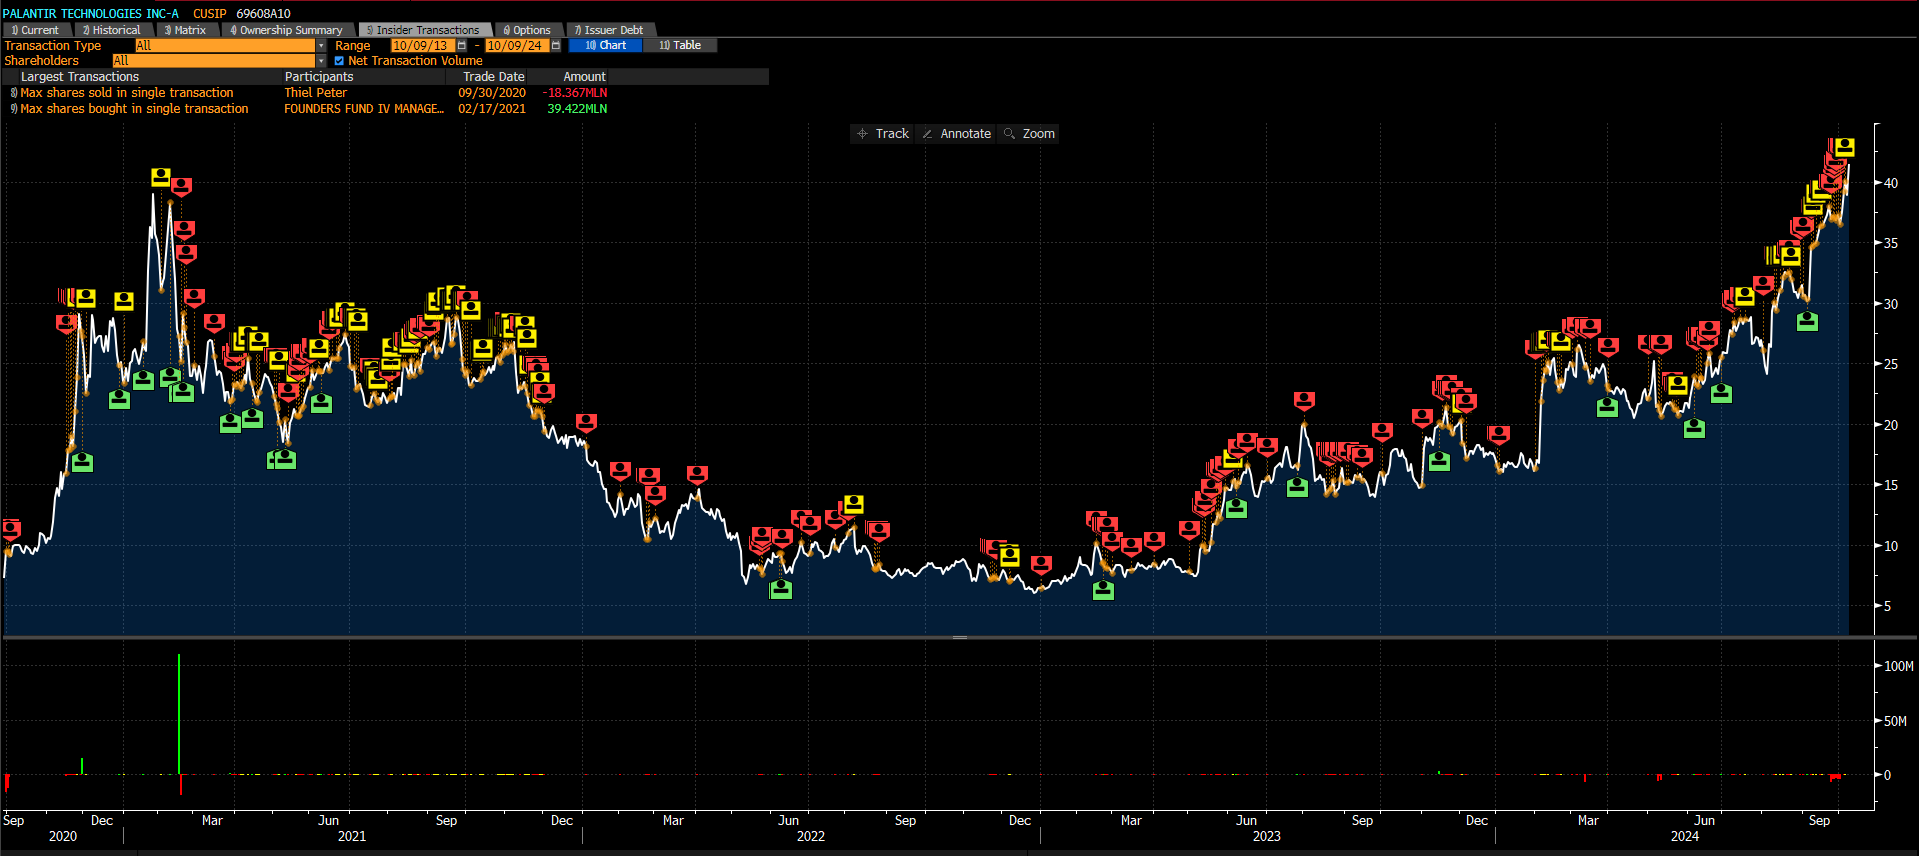Click green insider marker below July 2023 price
Screen dimensions: 1919x856
pyautogui.click(x=1297, y=487)
